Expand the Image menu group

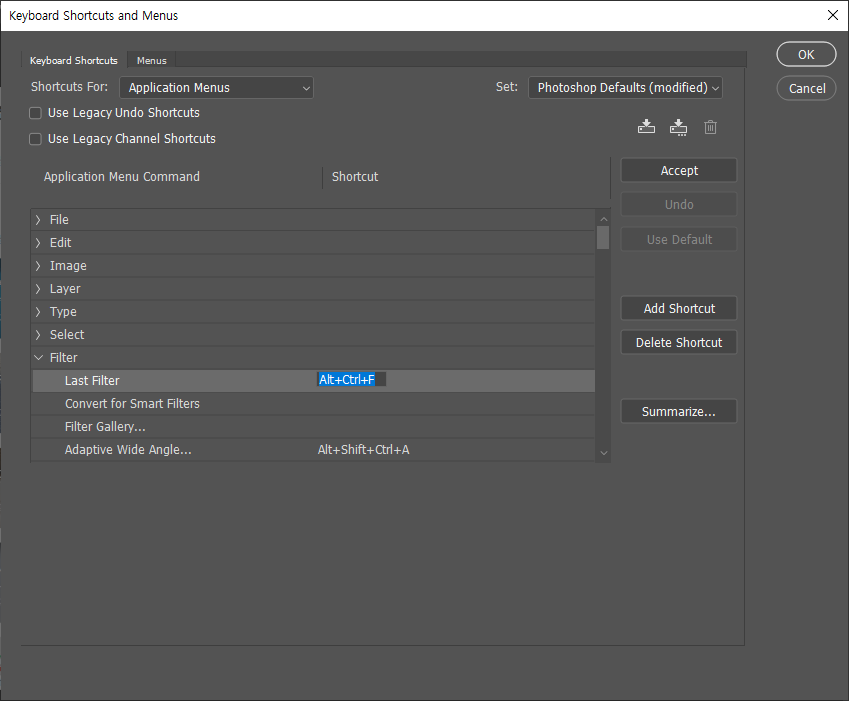coord(38,266)
